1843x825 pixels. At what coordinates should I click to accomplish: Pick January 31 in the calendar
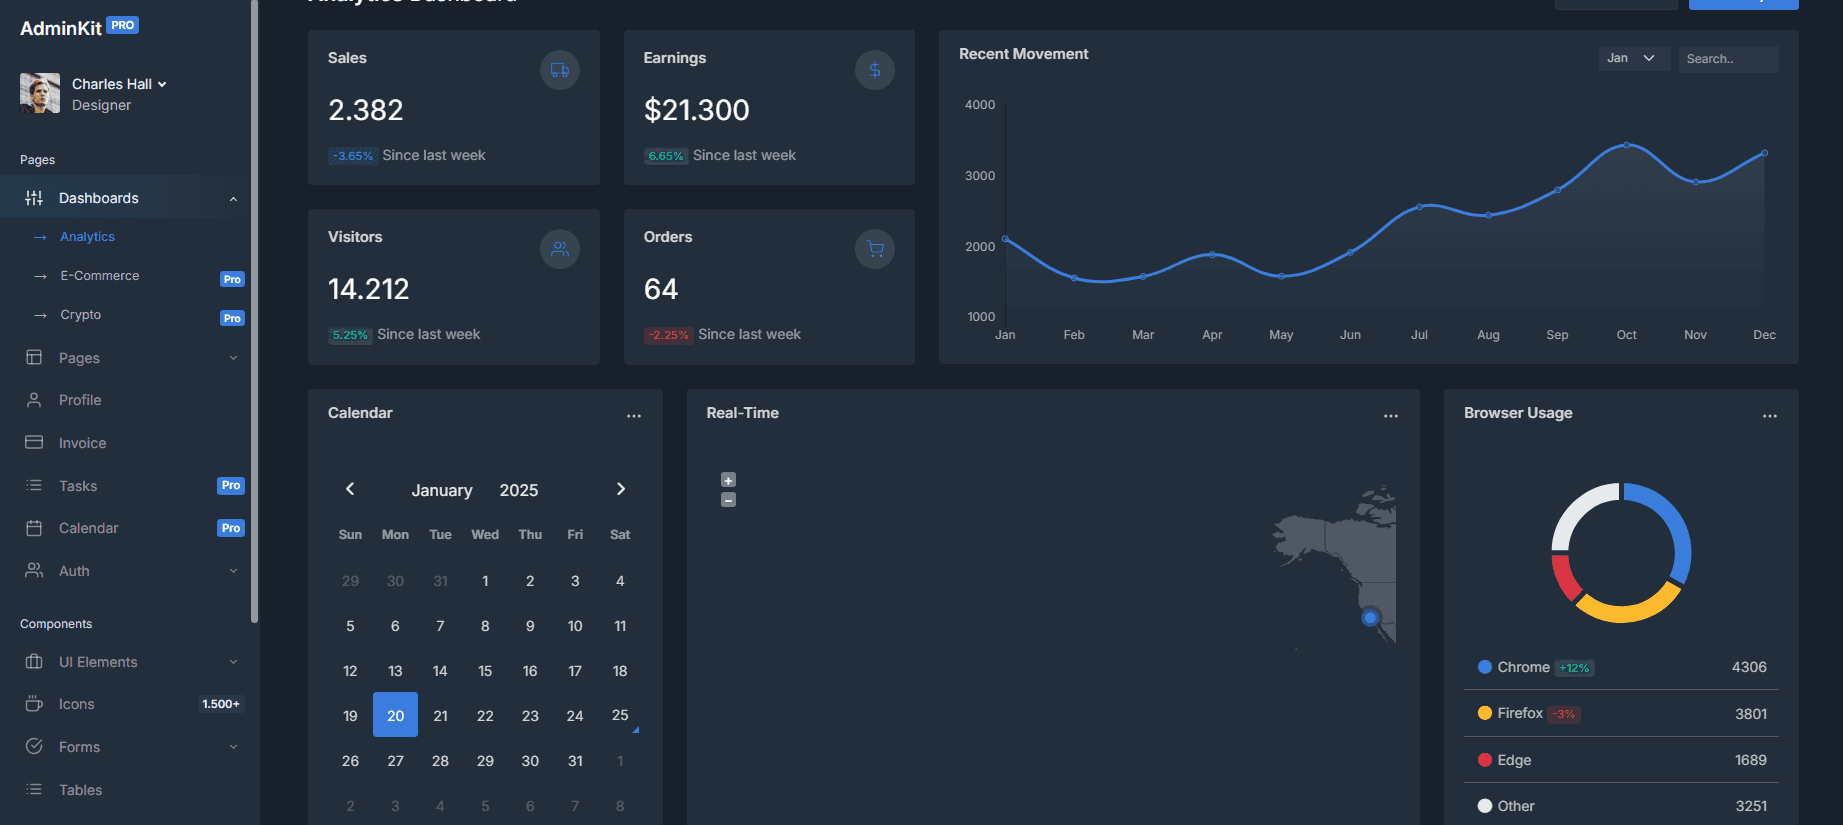pyautogui.click(x=575, y=761)
